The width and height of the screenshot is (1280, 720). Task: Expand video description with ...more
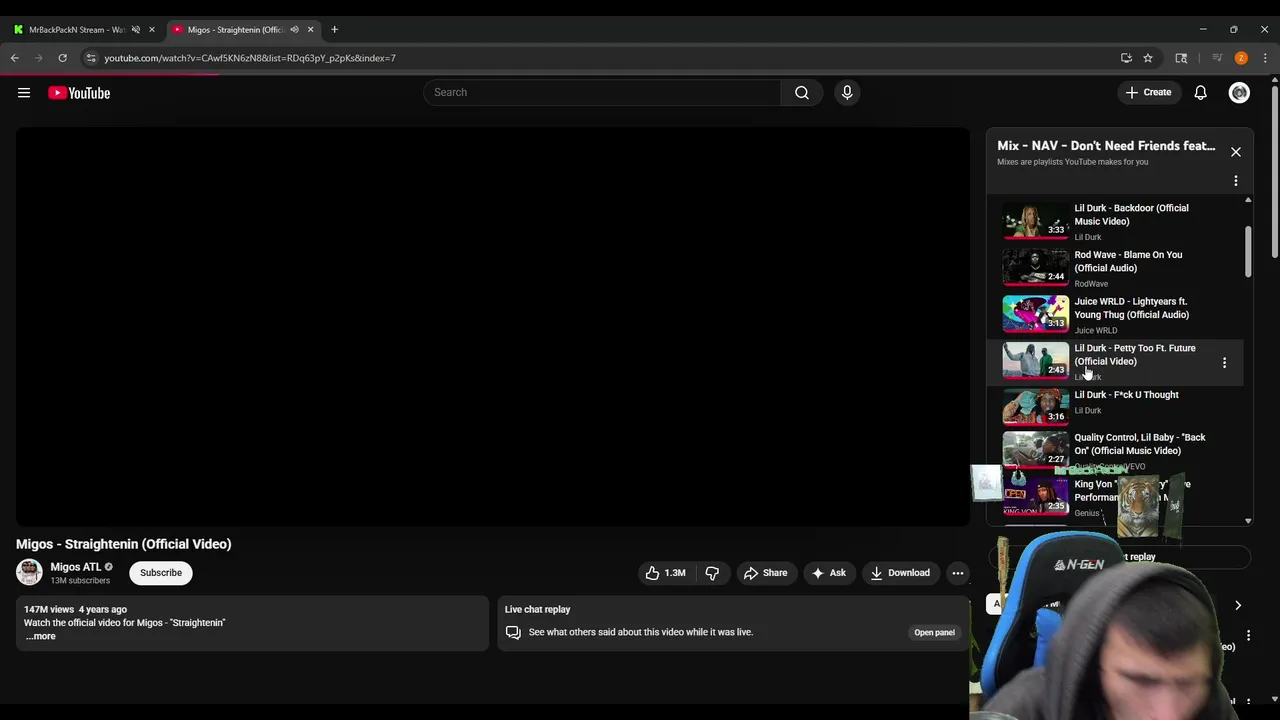point(41,636)
